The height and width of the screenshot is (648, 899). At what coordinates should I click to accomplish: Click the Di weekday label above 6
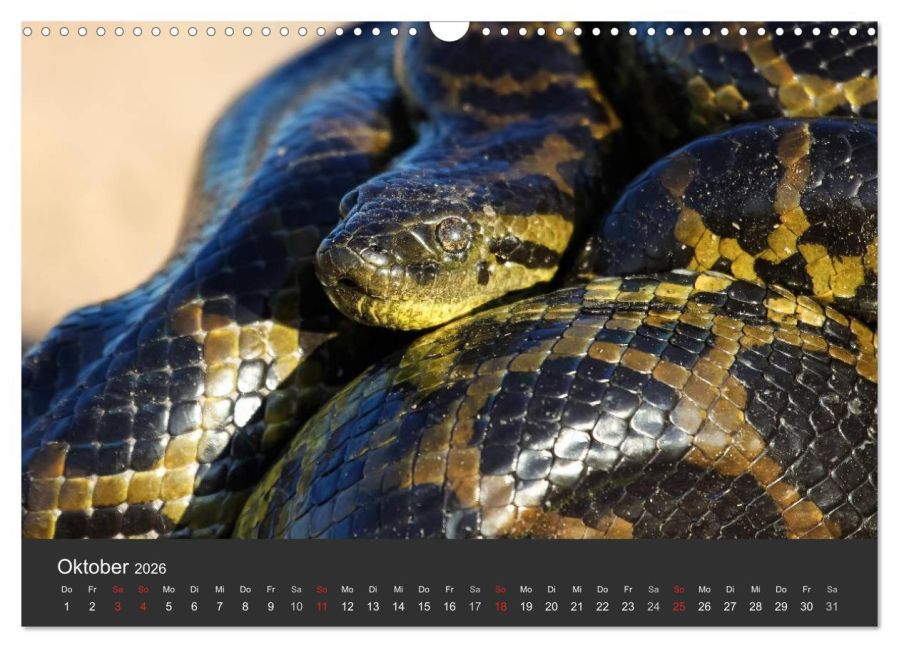point(194,590)
